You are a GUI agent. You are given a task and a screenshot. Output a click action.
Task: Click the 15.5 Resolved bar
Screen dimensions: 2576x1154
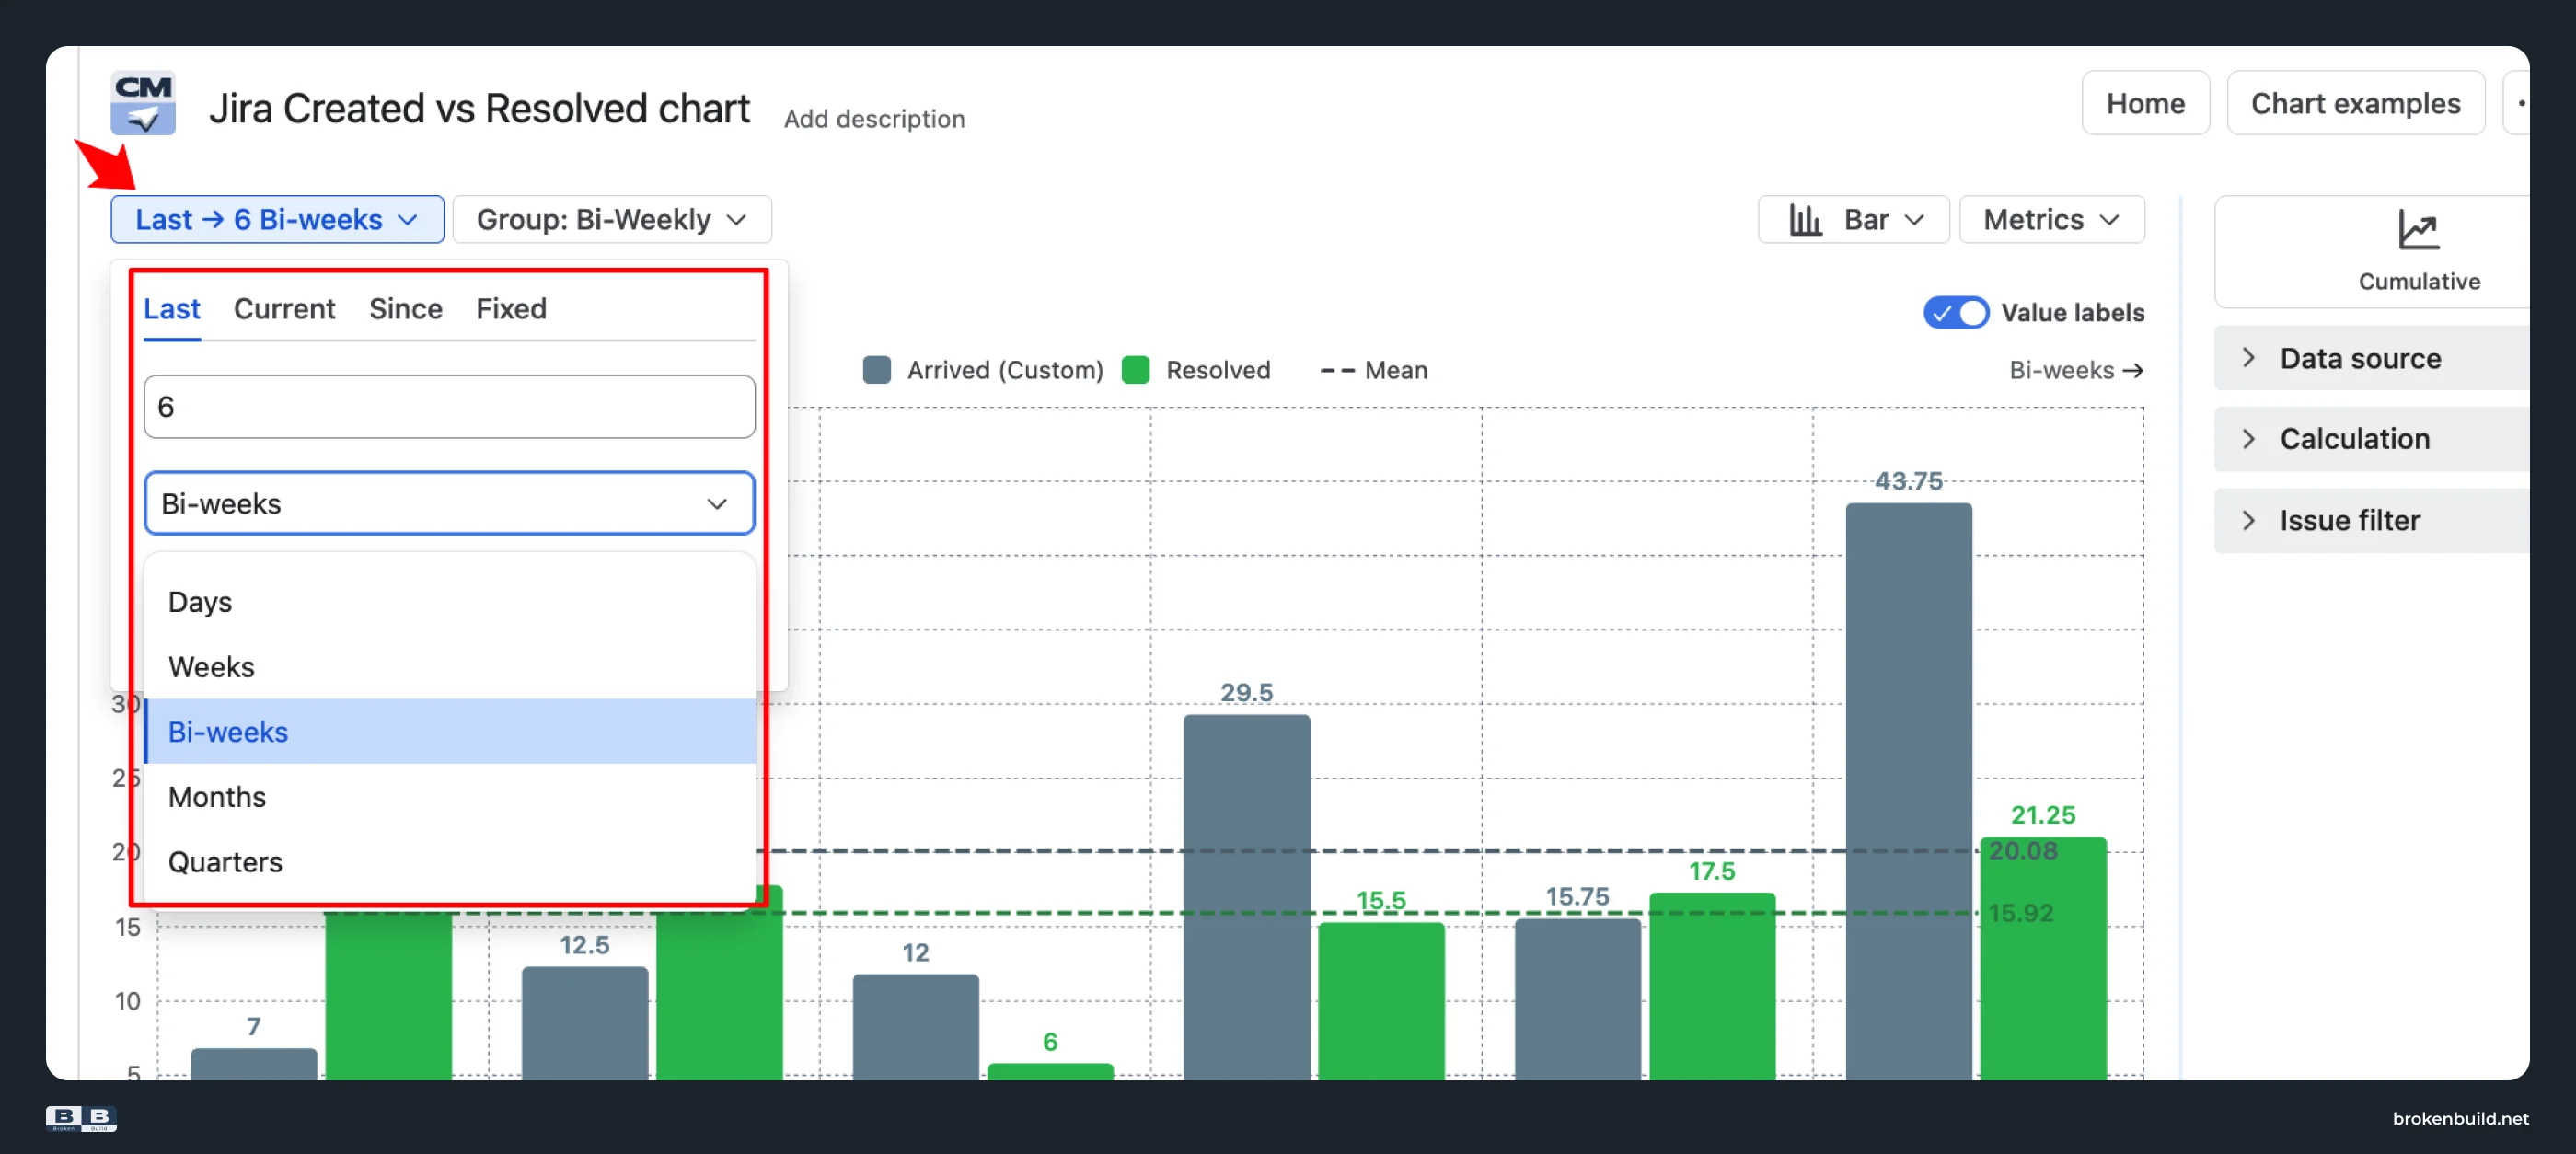[1381, 1000]
